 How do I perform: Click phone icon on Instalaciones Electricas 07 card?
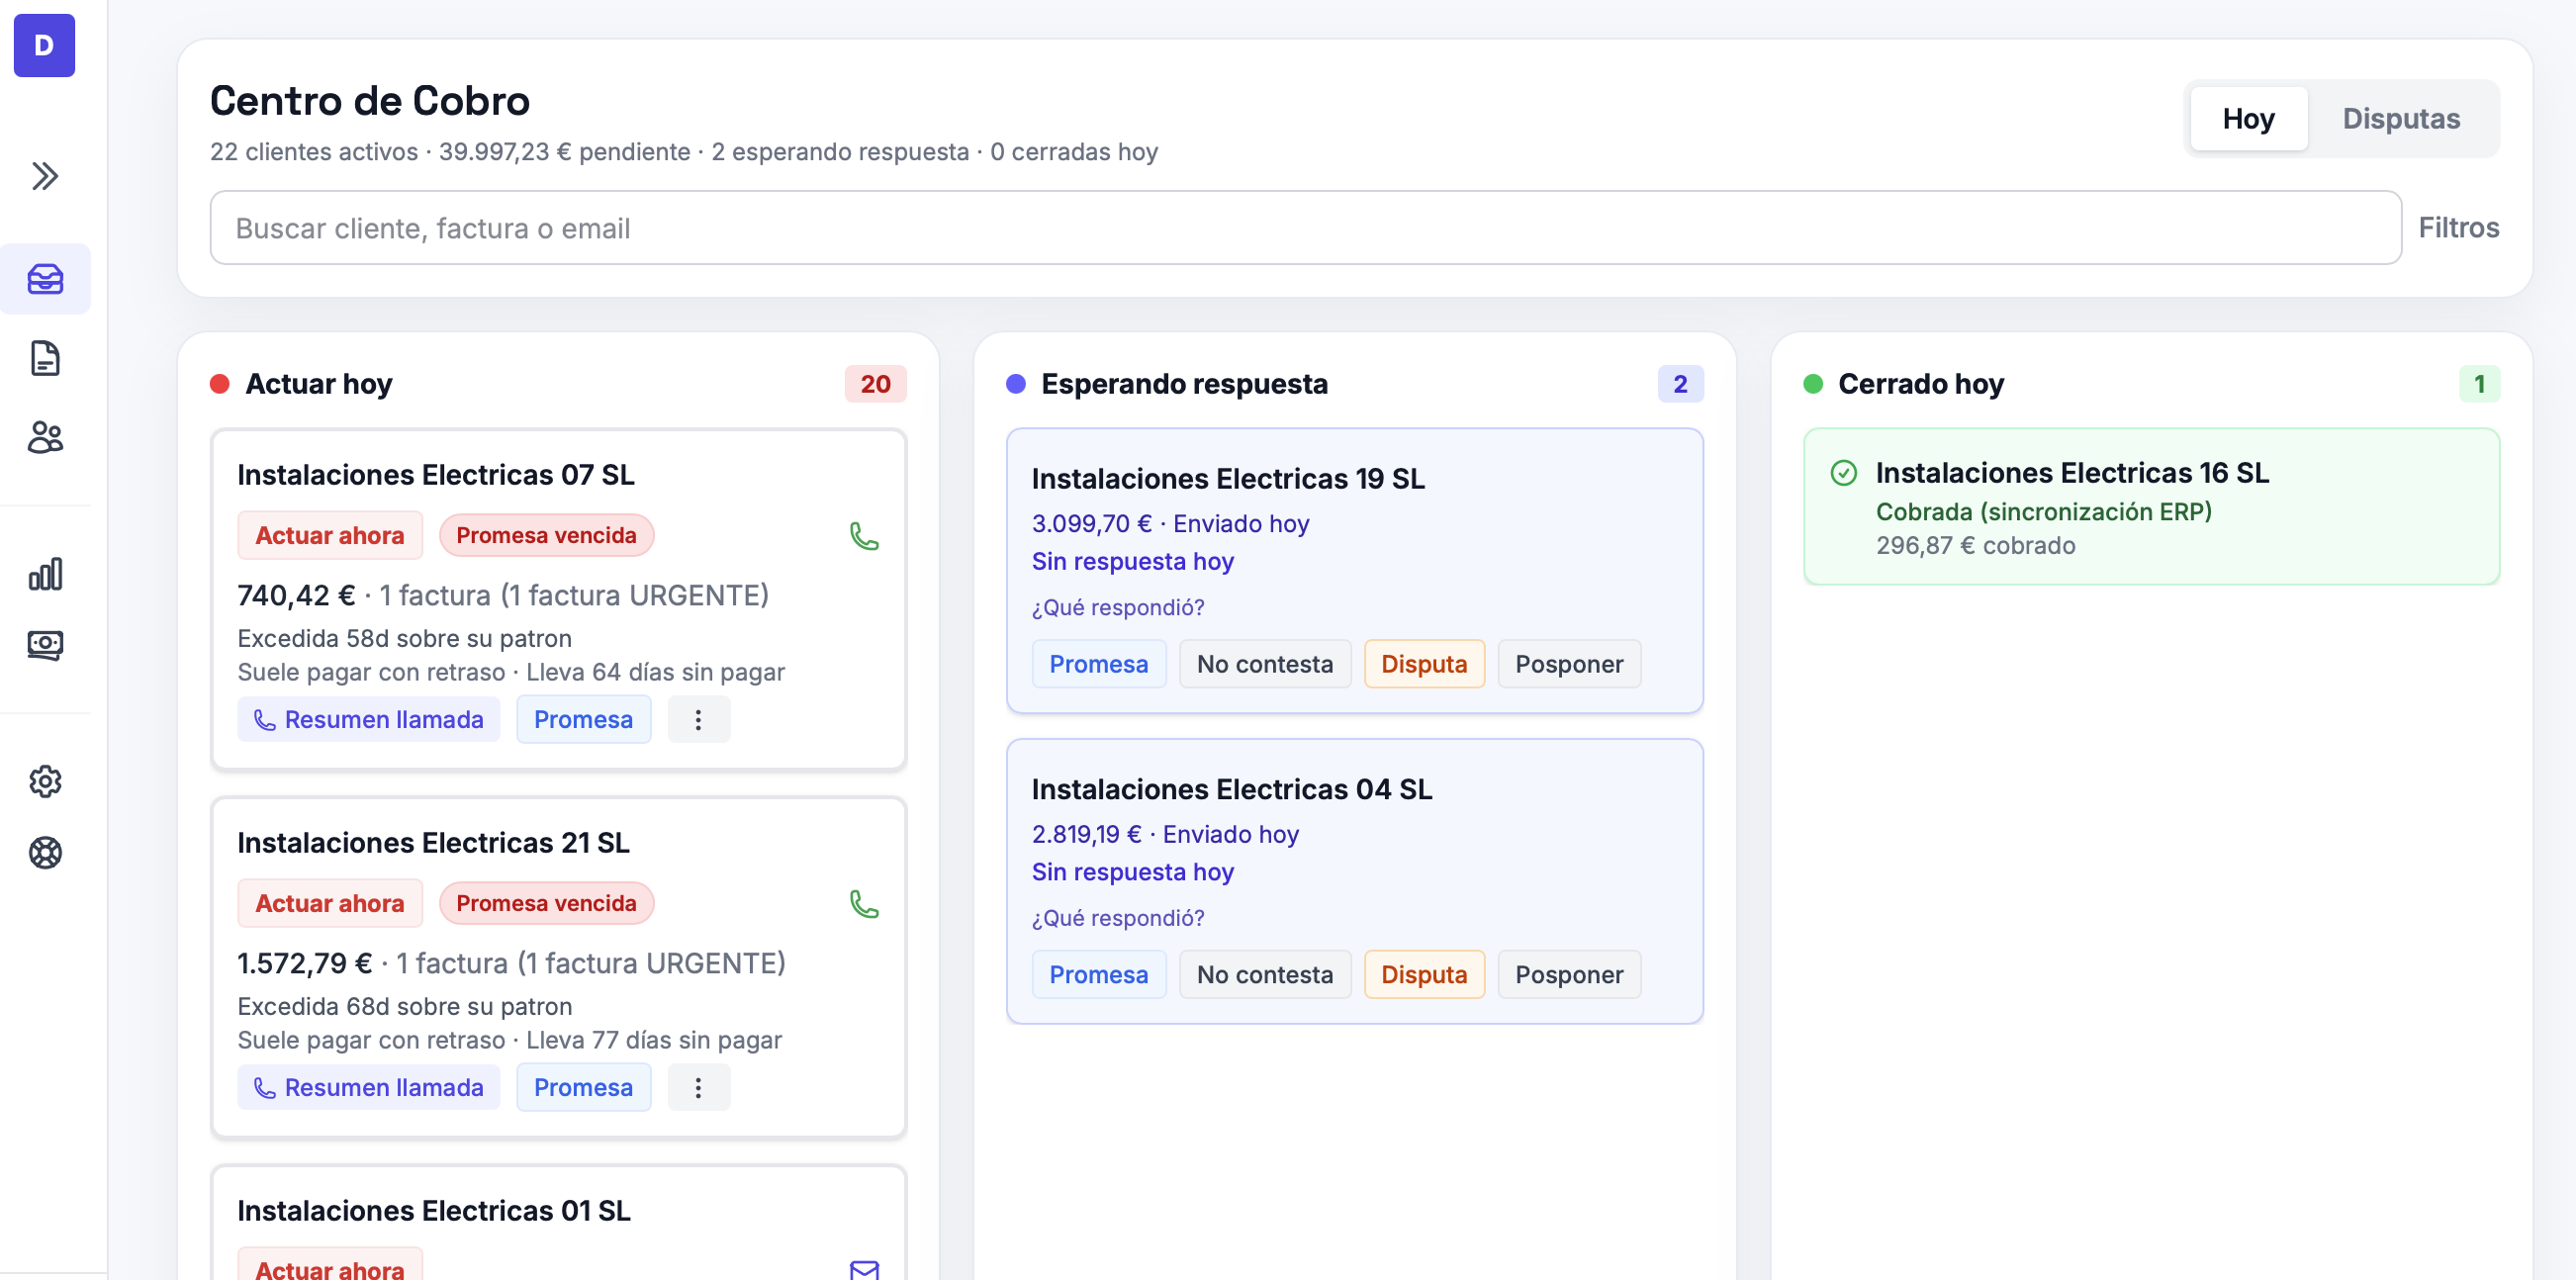click(864, 536)
